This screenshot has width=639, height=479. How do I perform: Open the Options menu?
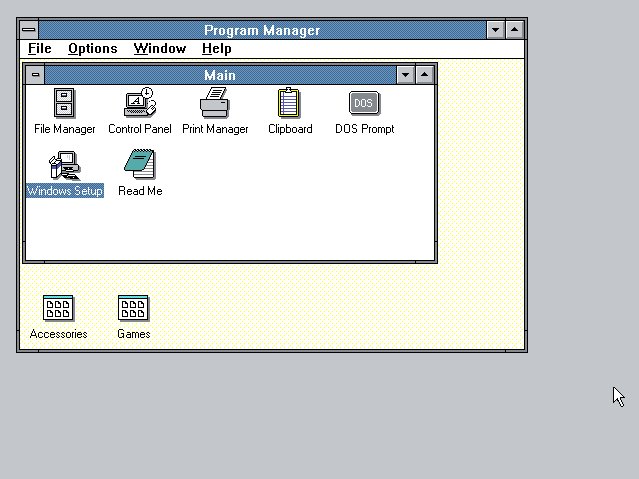tap(93, 49)
